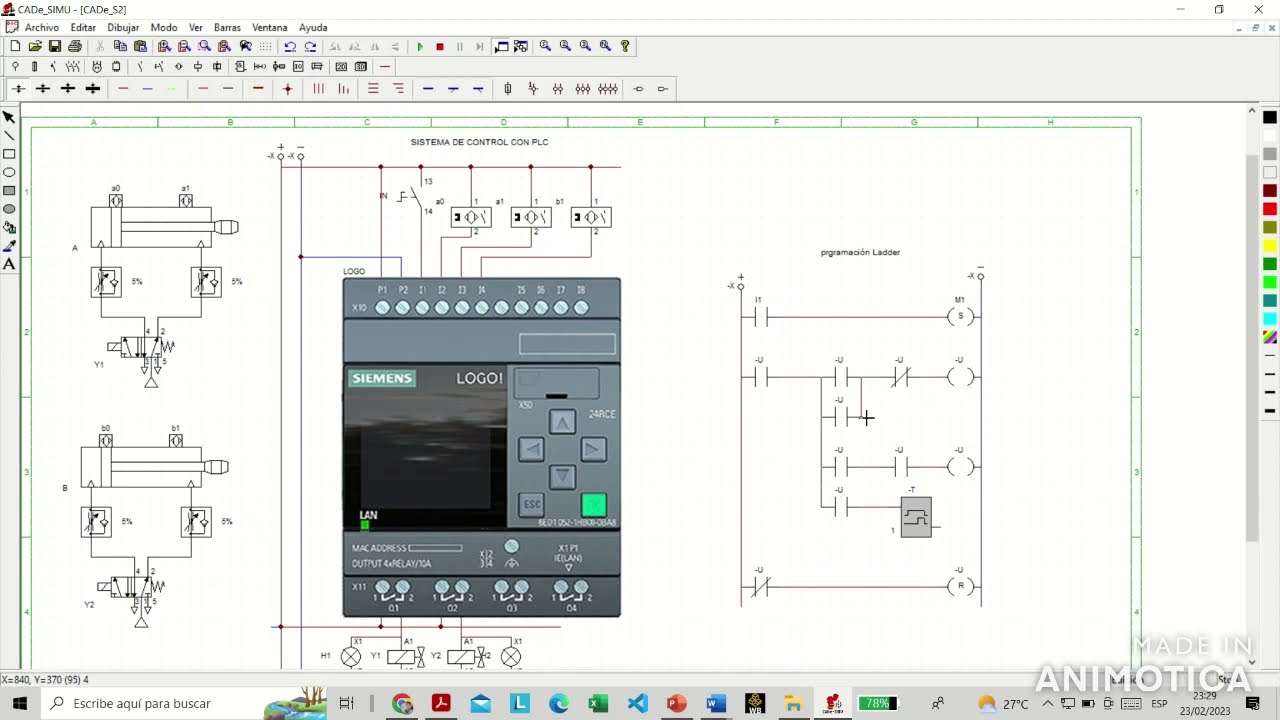
Task: Print the current diagram
Action: (75, 46)
